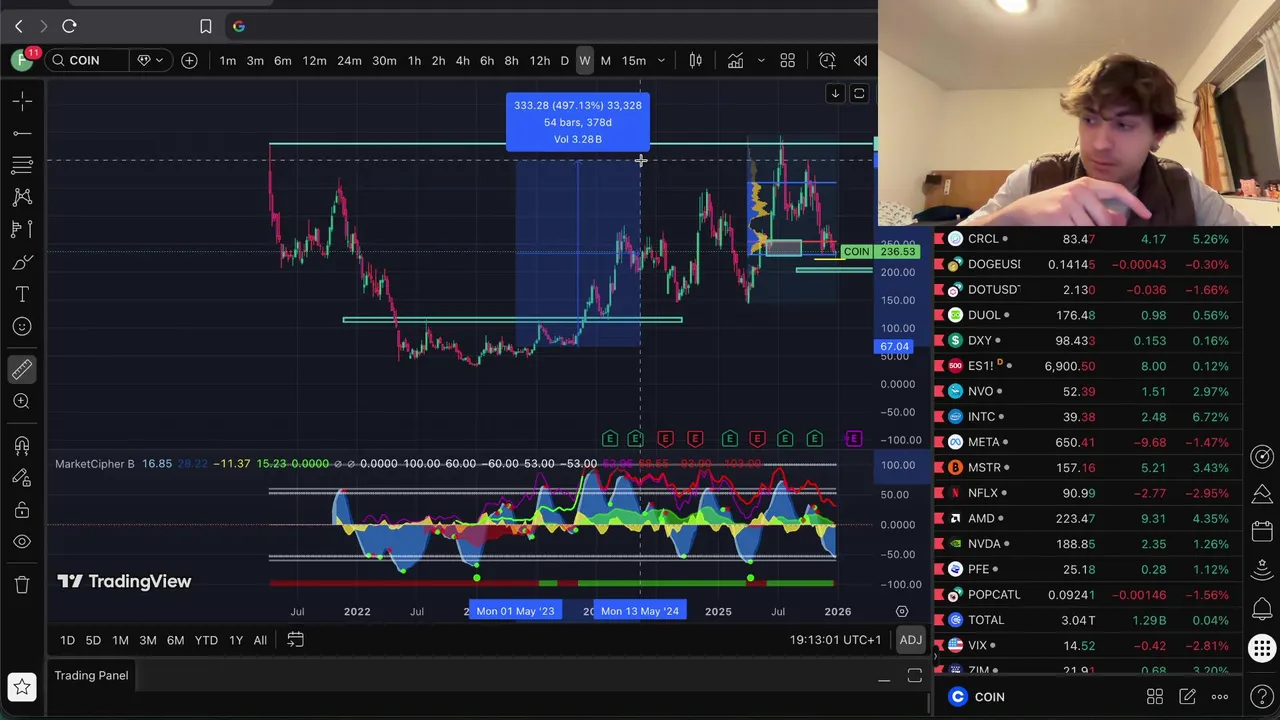Select the D daily timeframe
The width and height of the screenshot is (1280, 720).
564,61
